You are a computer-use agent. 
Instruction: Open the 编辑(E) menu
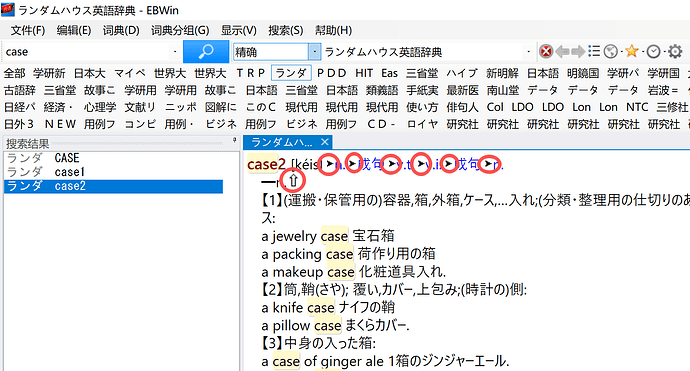coord(74,30)
